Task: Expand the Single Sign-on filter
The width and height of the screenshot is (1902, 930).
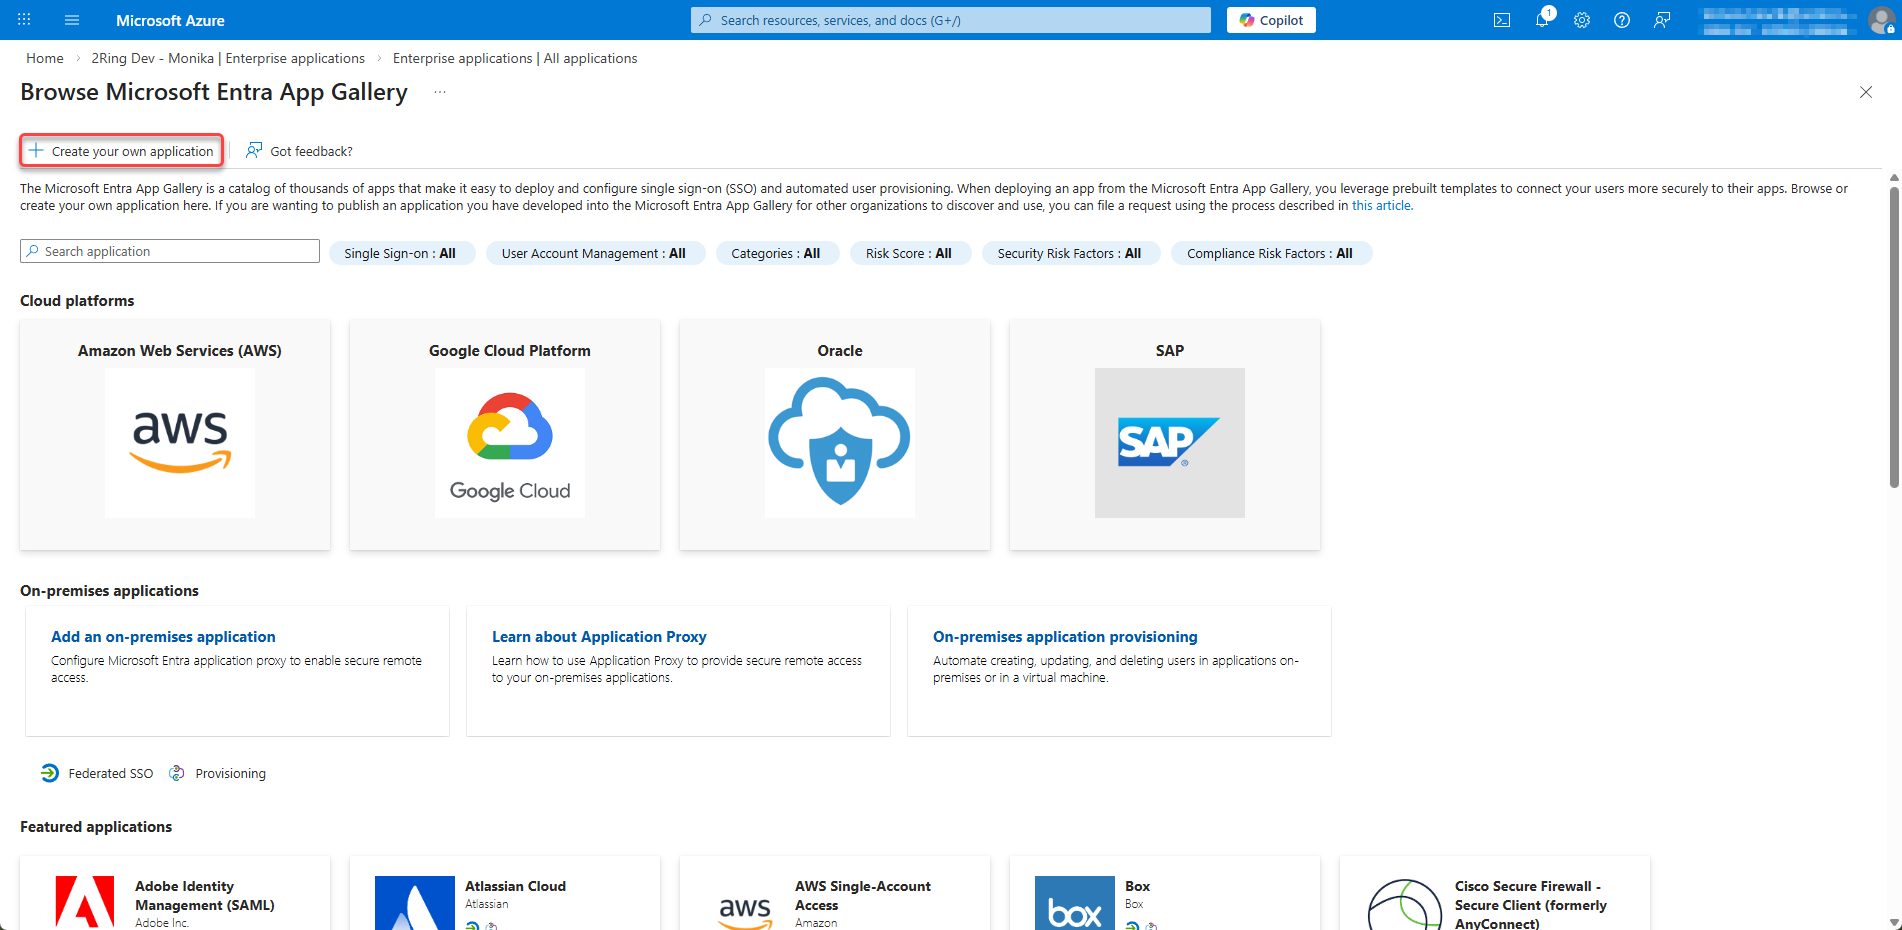Action: pos(400,253)
